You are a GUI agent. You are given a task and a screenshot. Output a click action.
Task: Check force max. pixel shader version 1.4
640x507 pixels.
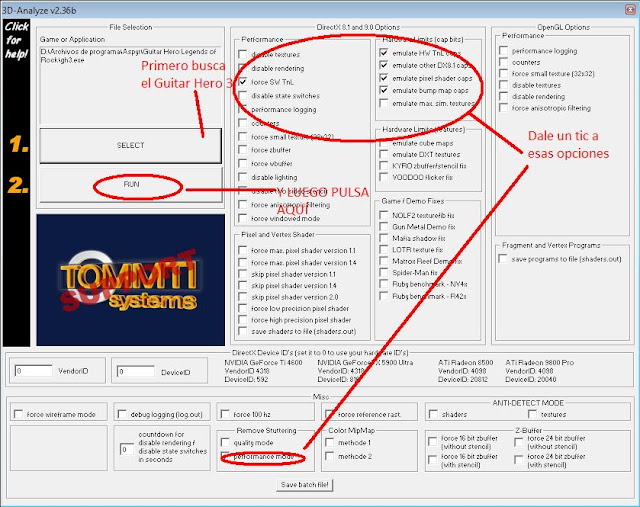pos(243,262)
